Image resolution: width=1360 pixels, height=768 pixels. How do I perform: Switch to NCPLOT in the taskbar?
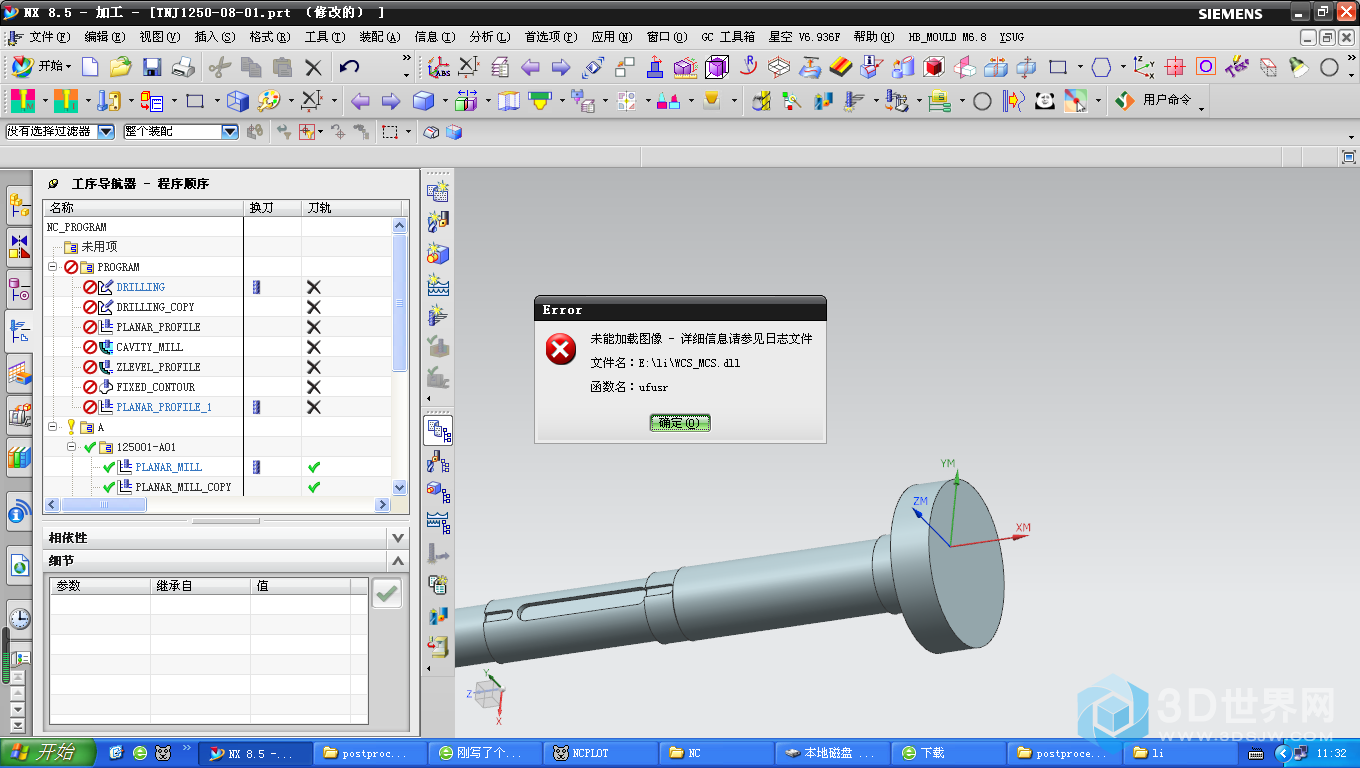pos(600,753)
